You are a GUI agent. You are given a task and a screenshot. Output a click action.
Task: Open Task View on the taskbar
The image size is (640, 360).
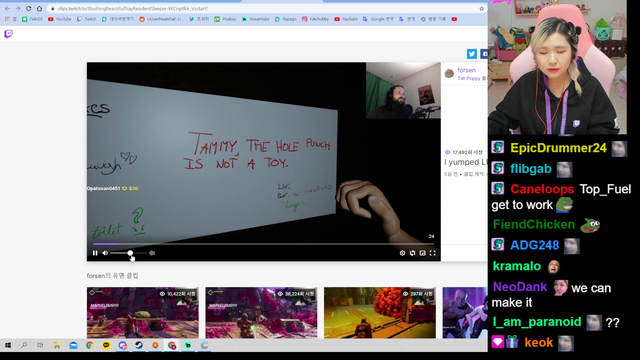coord(40,345)
